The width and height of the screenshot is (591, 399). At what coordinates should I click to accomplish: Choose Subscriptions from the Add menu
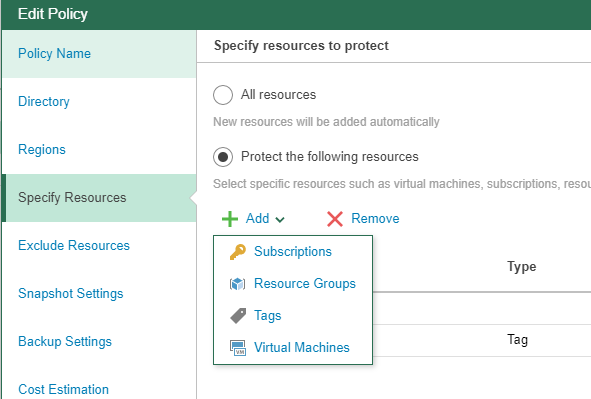(293, 252)
